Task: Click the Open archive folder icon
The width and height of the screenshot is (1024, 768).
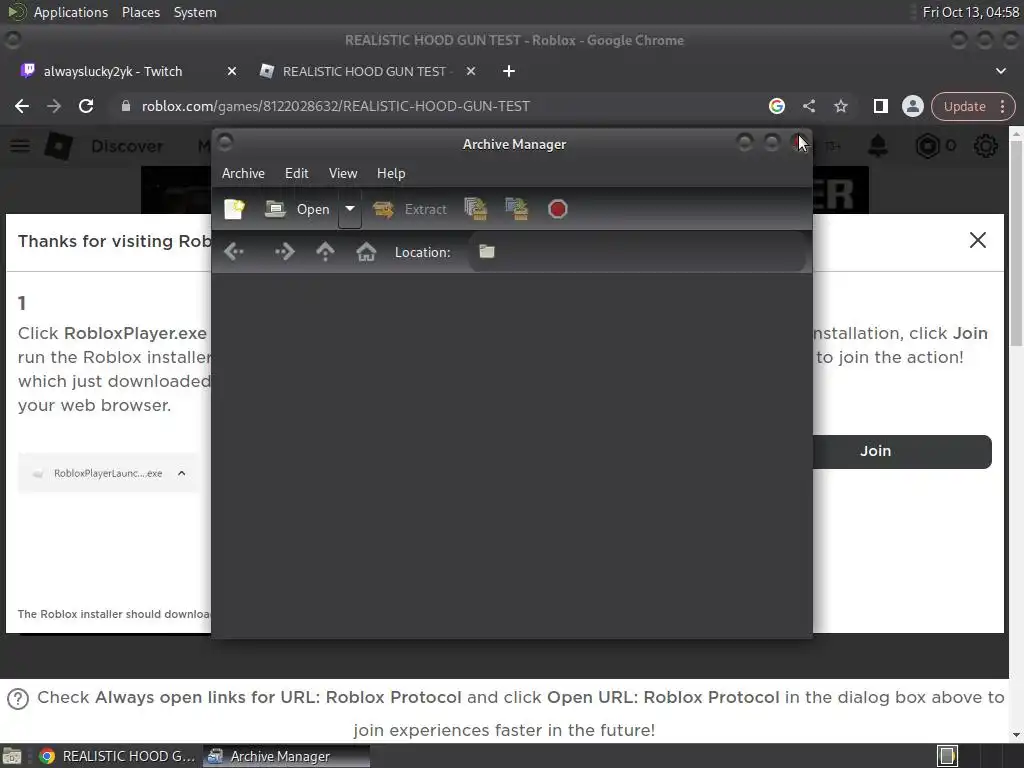Action: point(275,209)
